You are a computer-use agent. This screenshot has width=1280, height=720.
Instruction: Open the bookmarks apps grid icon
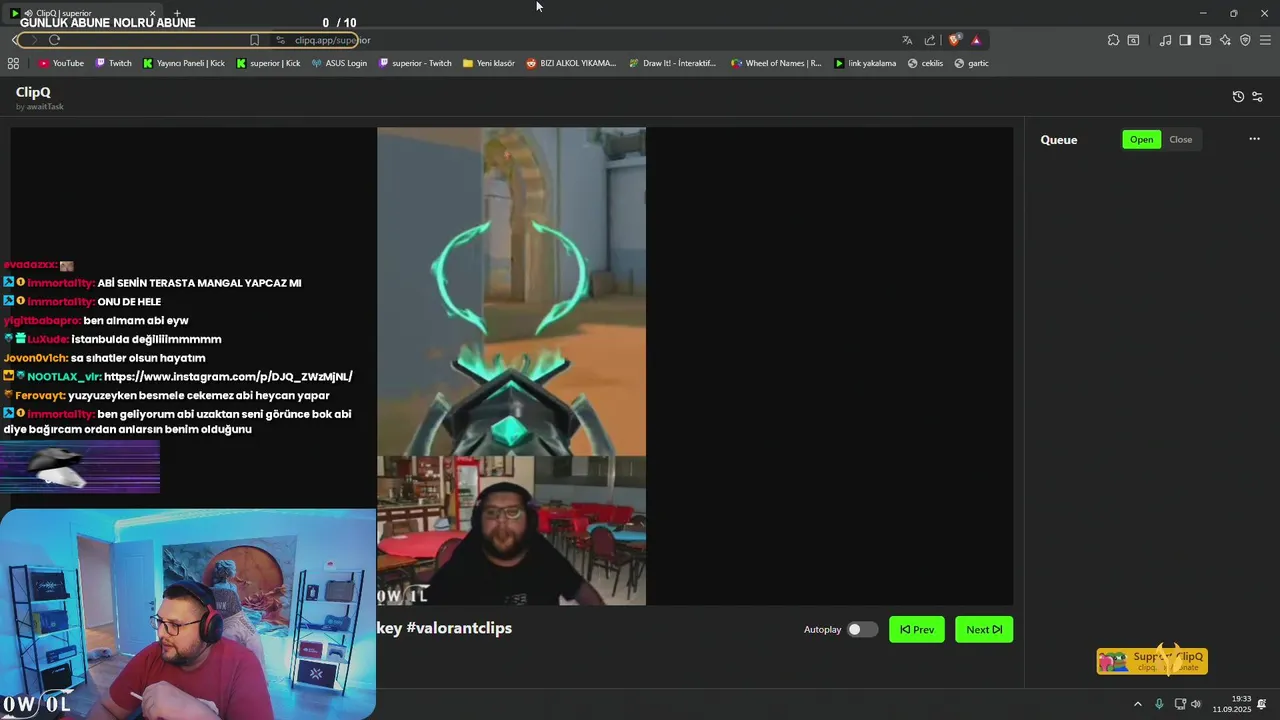coord(13,63)
